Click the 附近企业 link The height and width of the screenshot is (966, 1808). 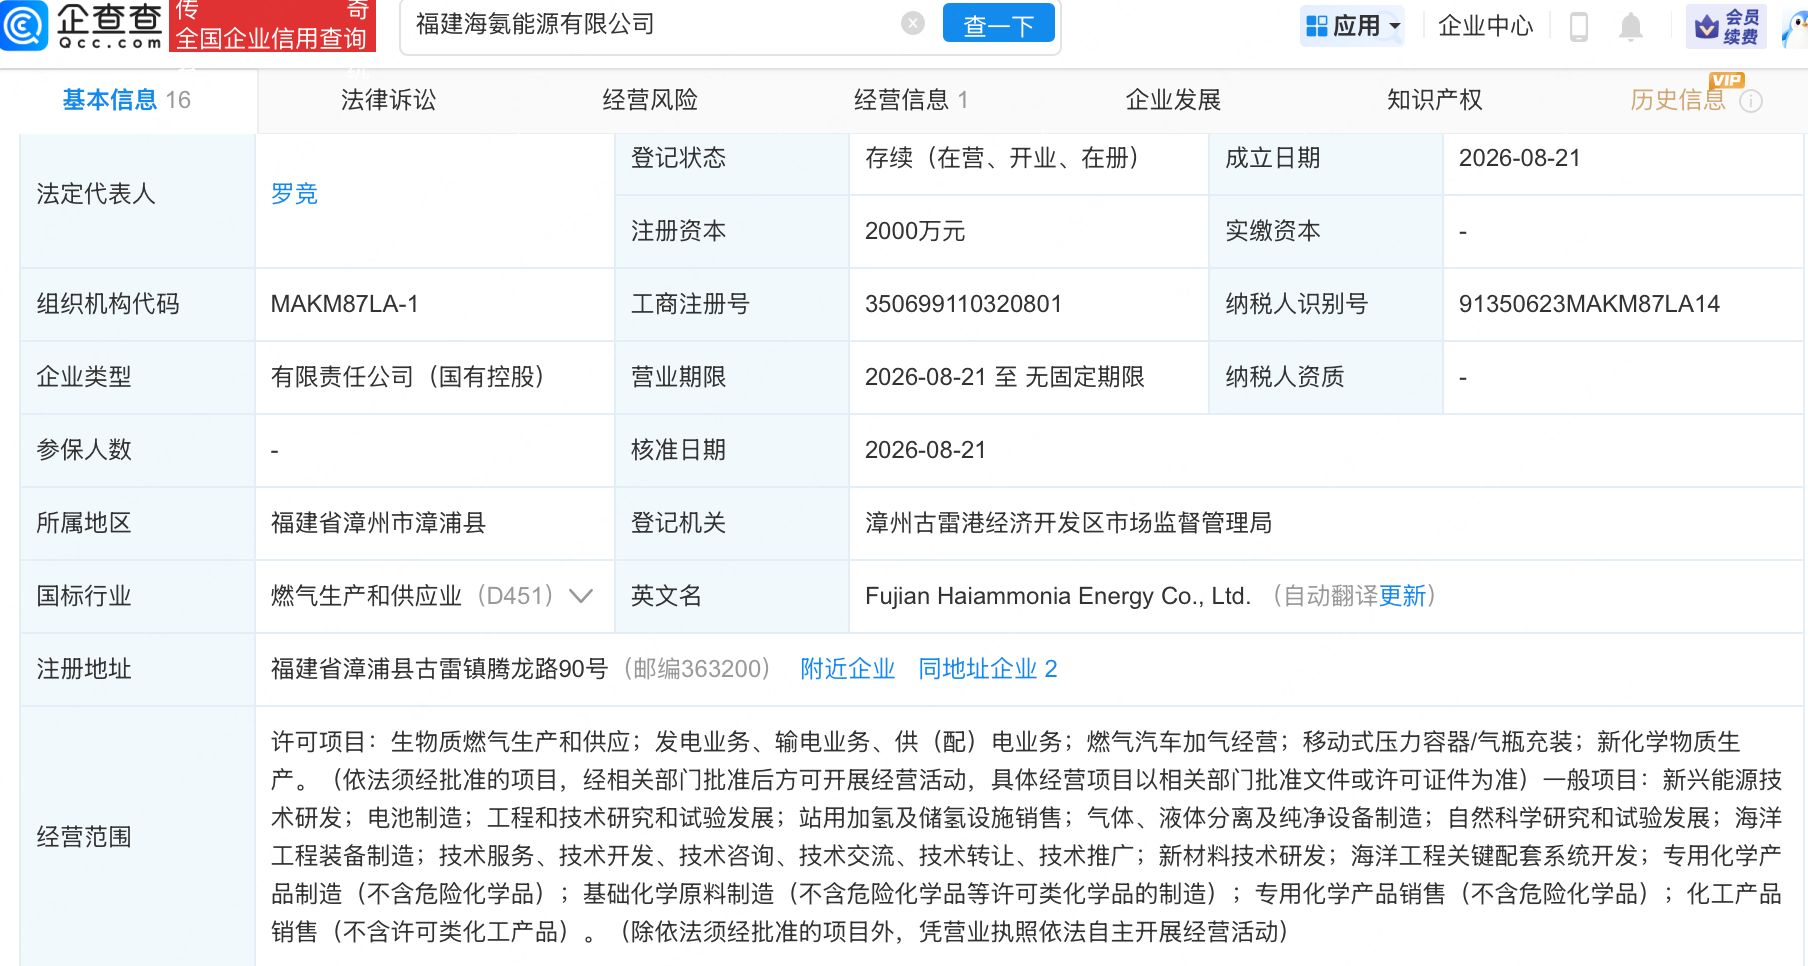[x=847, y=669]
